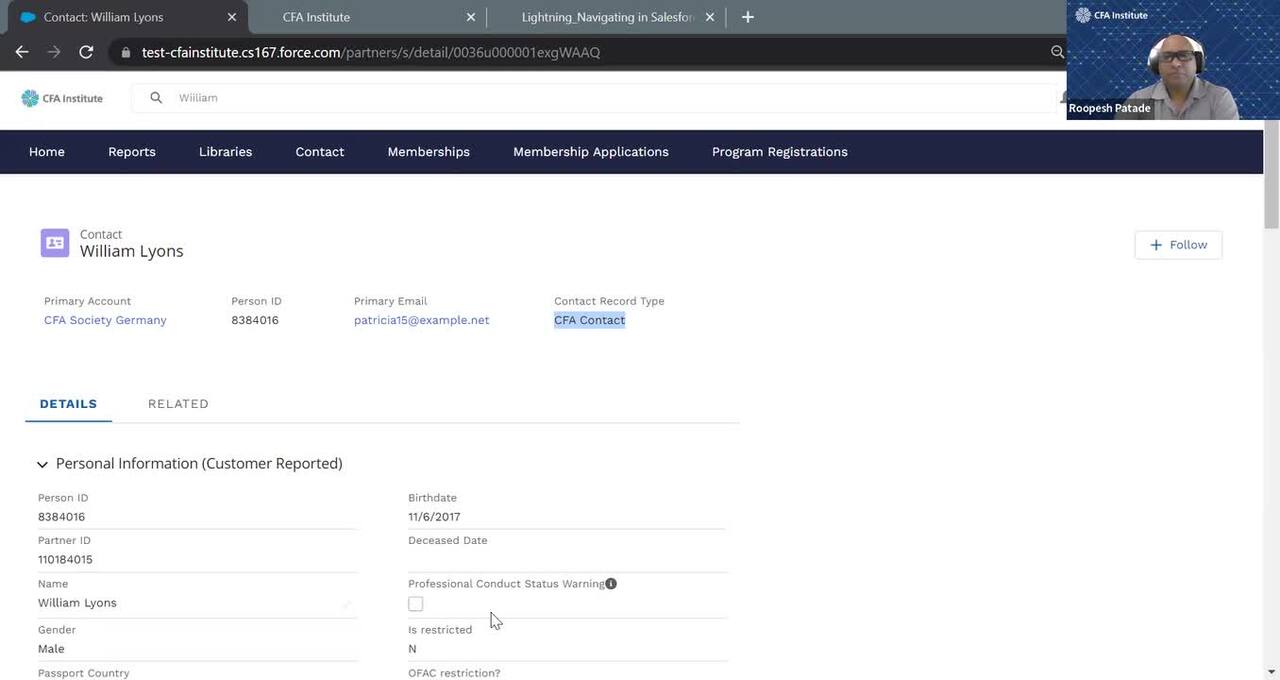Screen dimensions: 1280x680
Task: Click the browser address bar URL
Action: click(371, 52)
